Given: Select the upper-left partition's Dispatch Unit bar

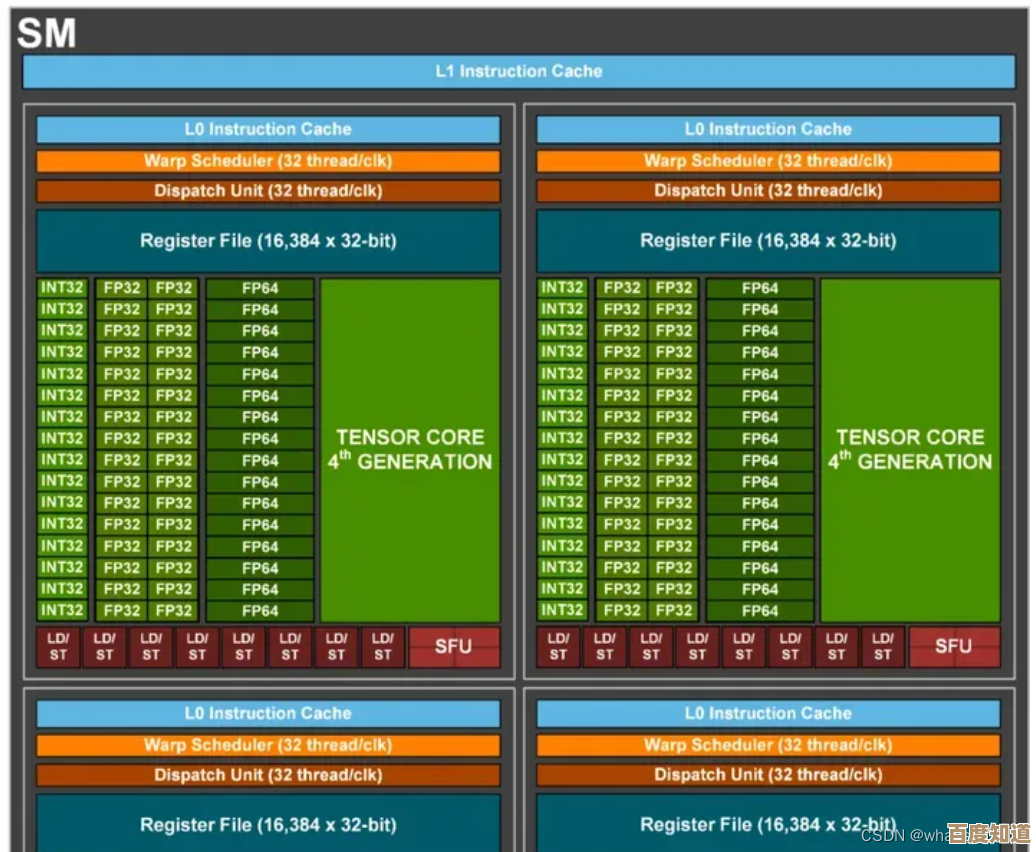Looking at the screenshot, I should click(x=268, y=191).
